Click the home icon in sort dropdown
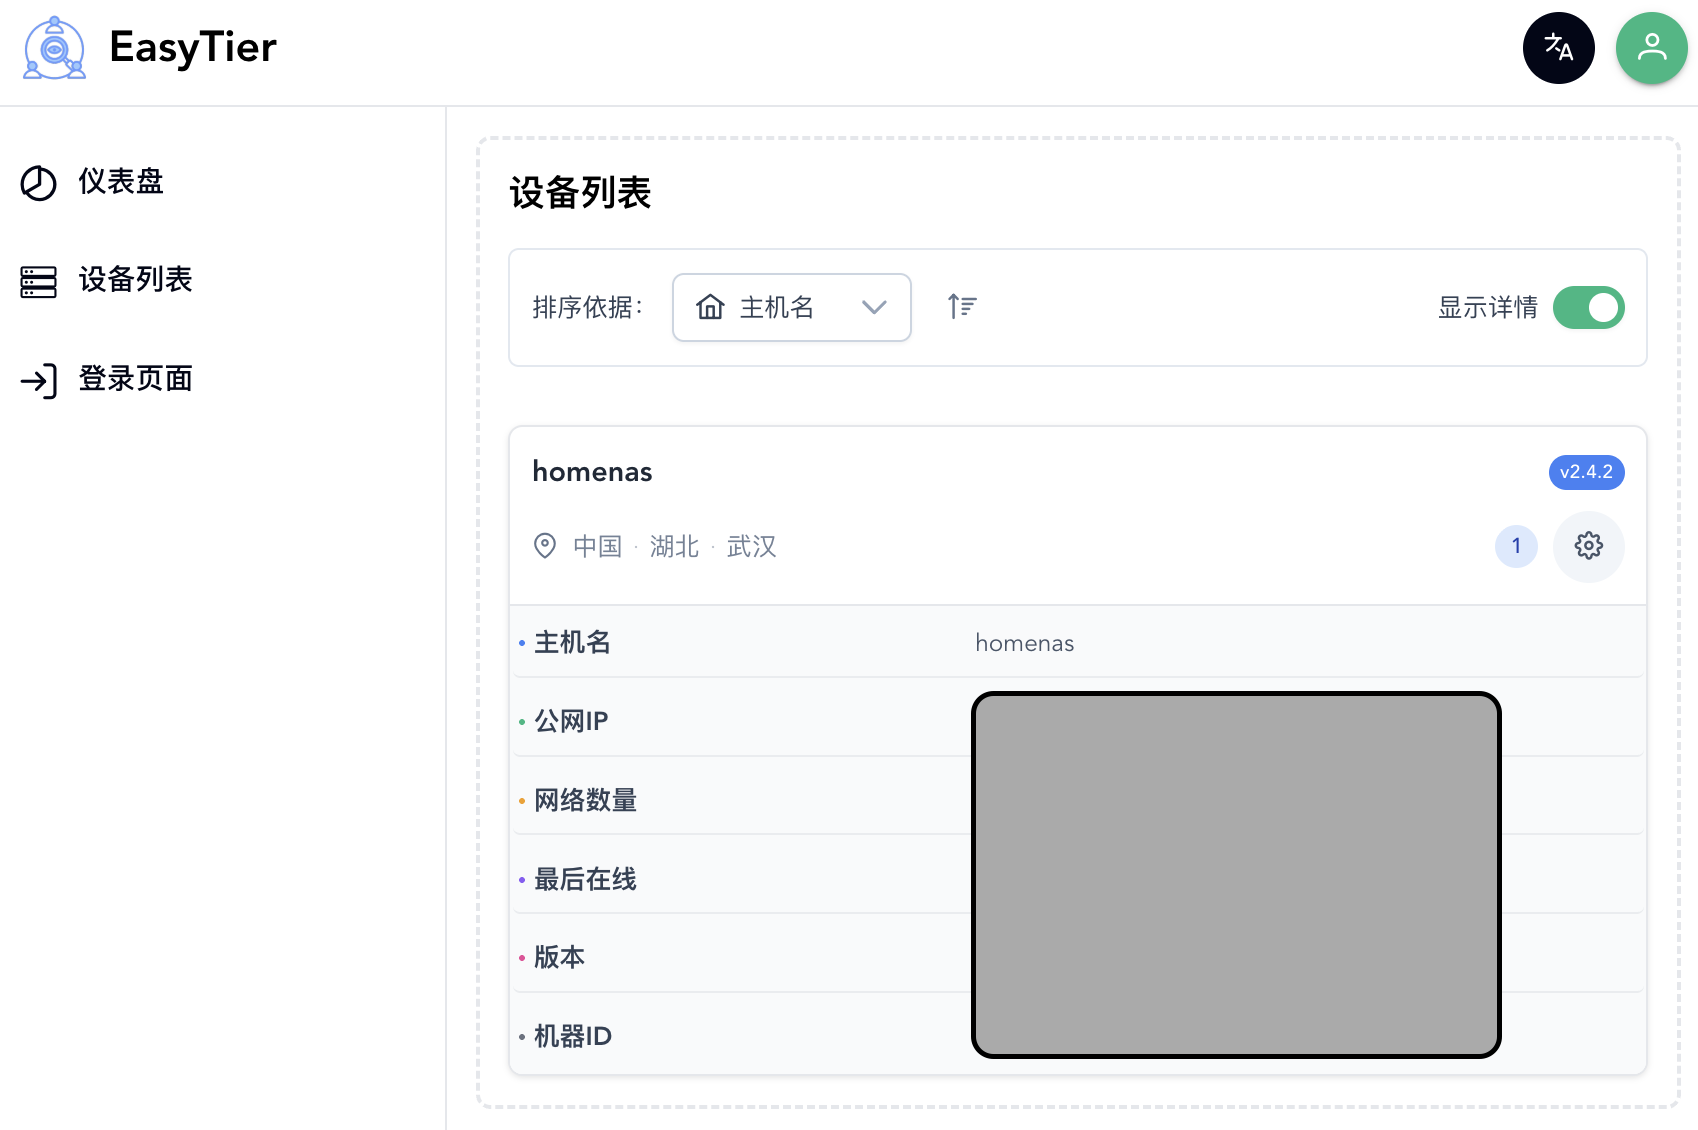 pyautogui.click(x=710, y=307)
